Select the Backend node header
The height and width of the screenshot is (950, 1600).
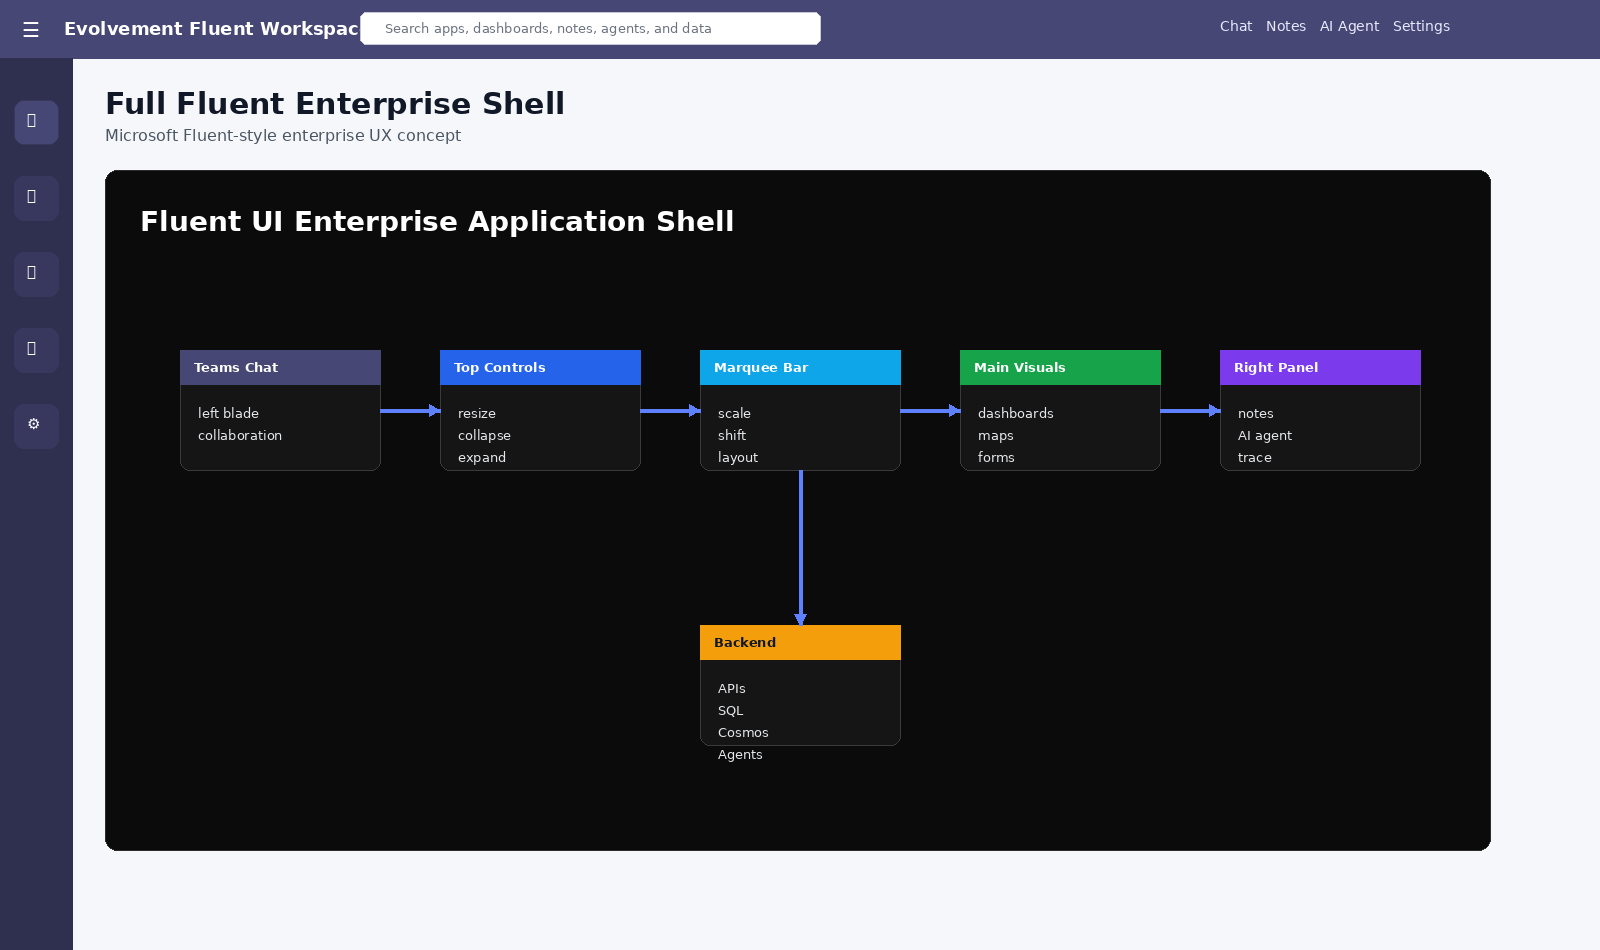coord(800,642)
